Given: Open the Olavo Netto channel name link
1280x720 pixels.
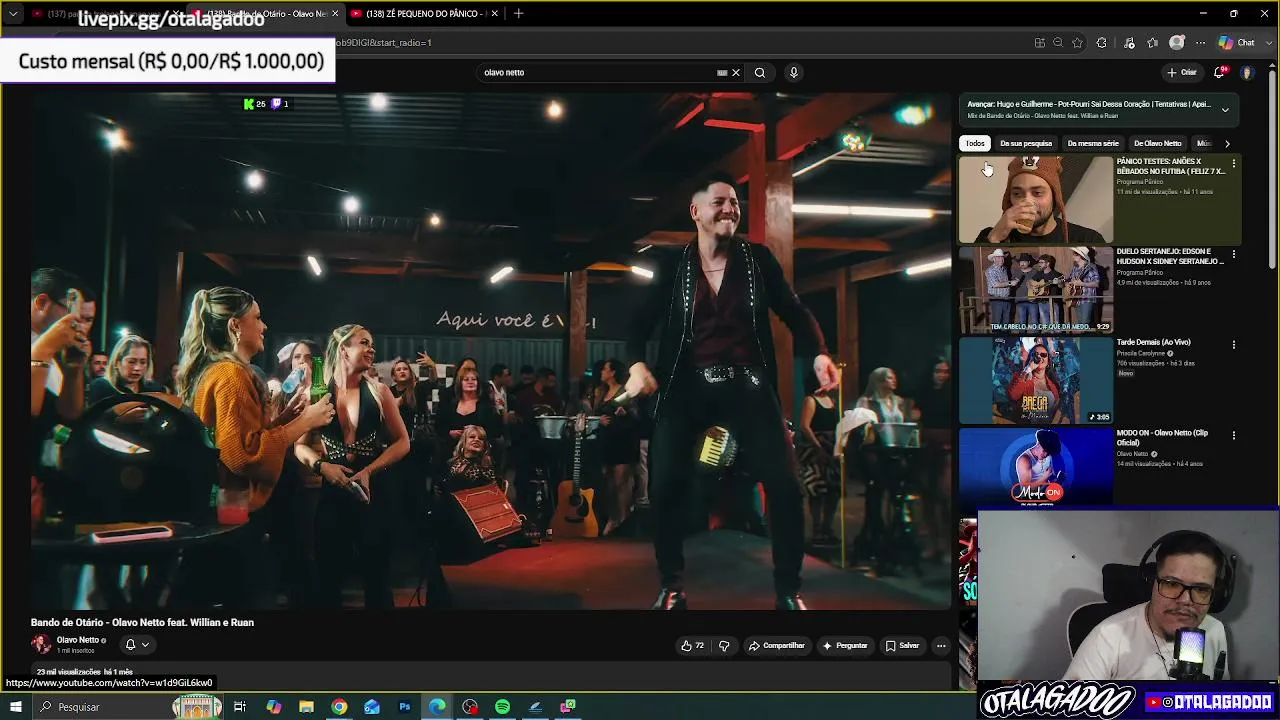Looking at the screenshot, I should point(77,640).
